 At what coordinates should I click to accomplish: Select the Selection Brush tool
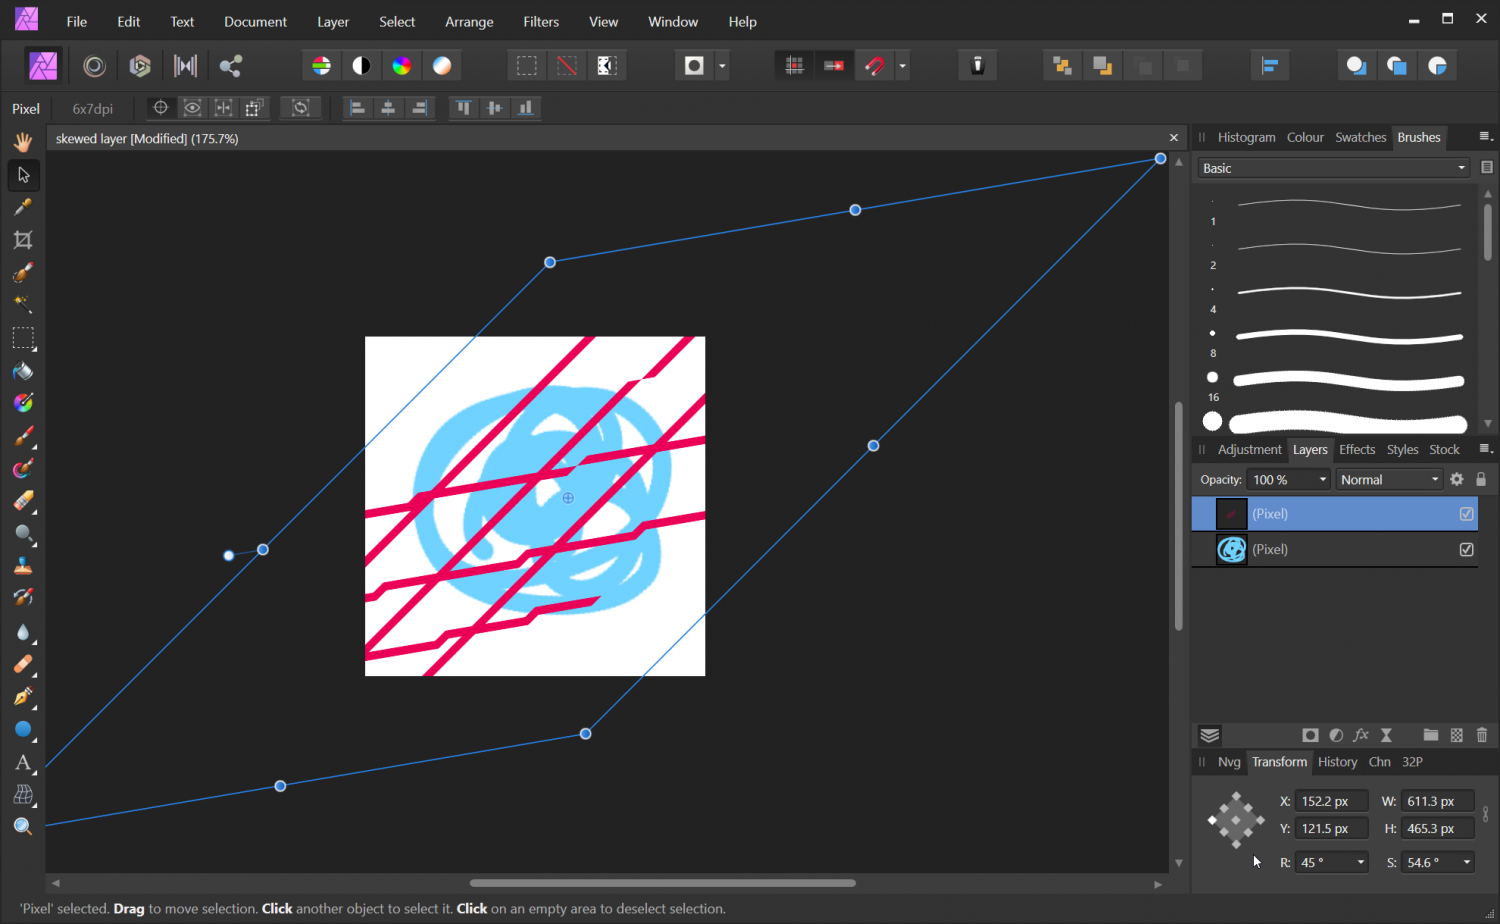tap(23, 272)
